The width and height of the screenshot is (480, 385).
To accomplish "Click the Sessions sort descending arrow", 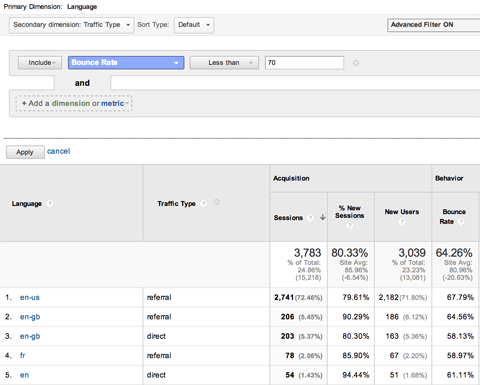I will point(322,217).
